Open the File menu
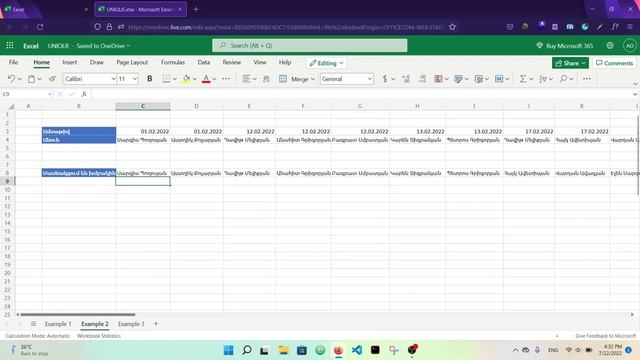Viewport: 640px width, 360px height. (13, 62)
